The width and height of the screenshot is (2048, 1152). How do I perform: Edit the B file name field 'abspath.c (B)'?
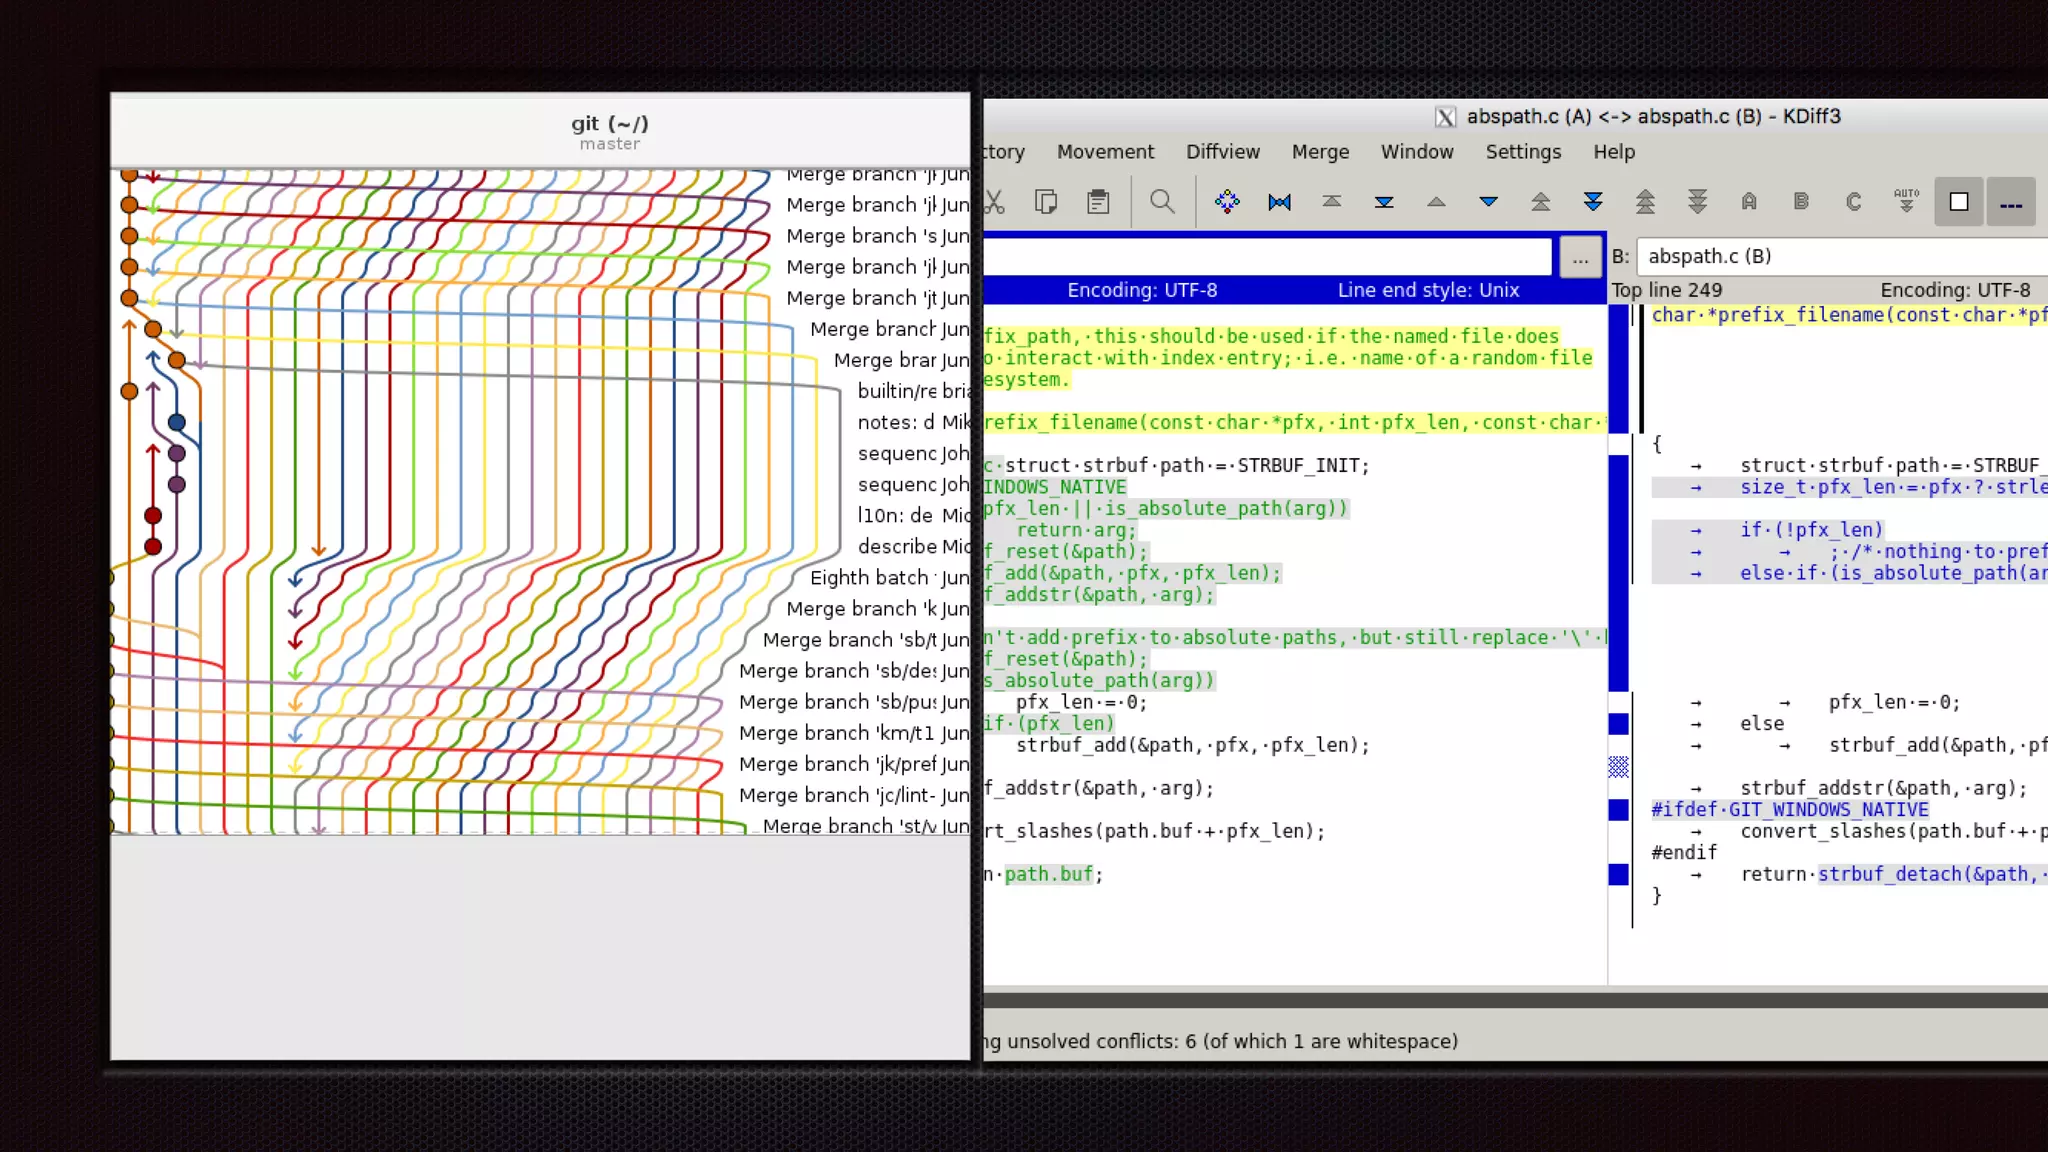[1842, 257]
